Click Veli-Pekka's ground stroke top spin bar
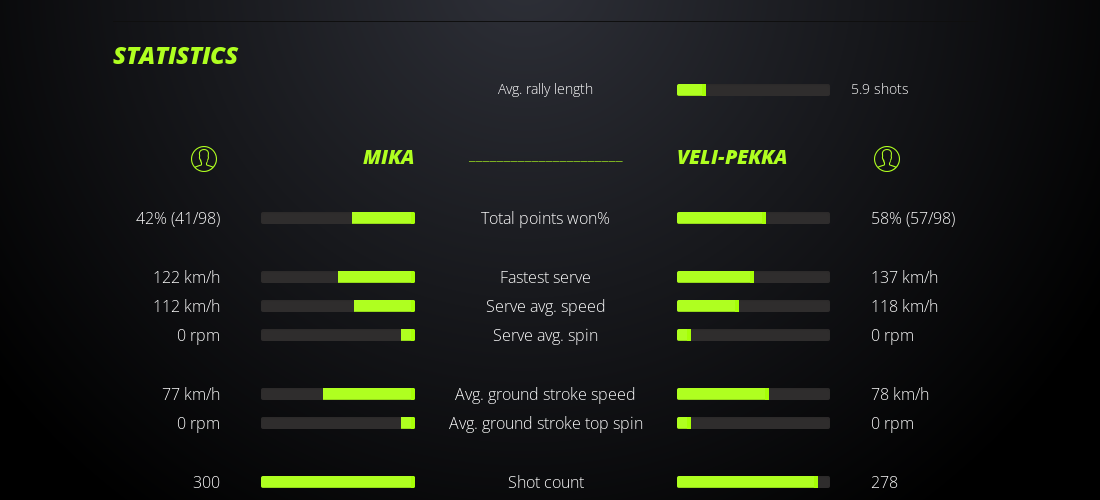The image size is (1100, 500). point(753,423)
